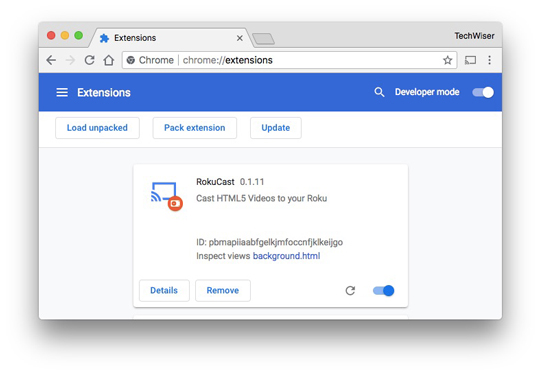The image size is (540, 374).
Task: Click the 0.1.11 version number
Action: click(252, 182)
